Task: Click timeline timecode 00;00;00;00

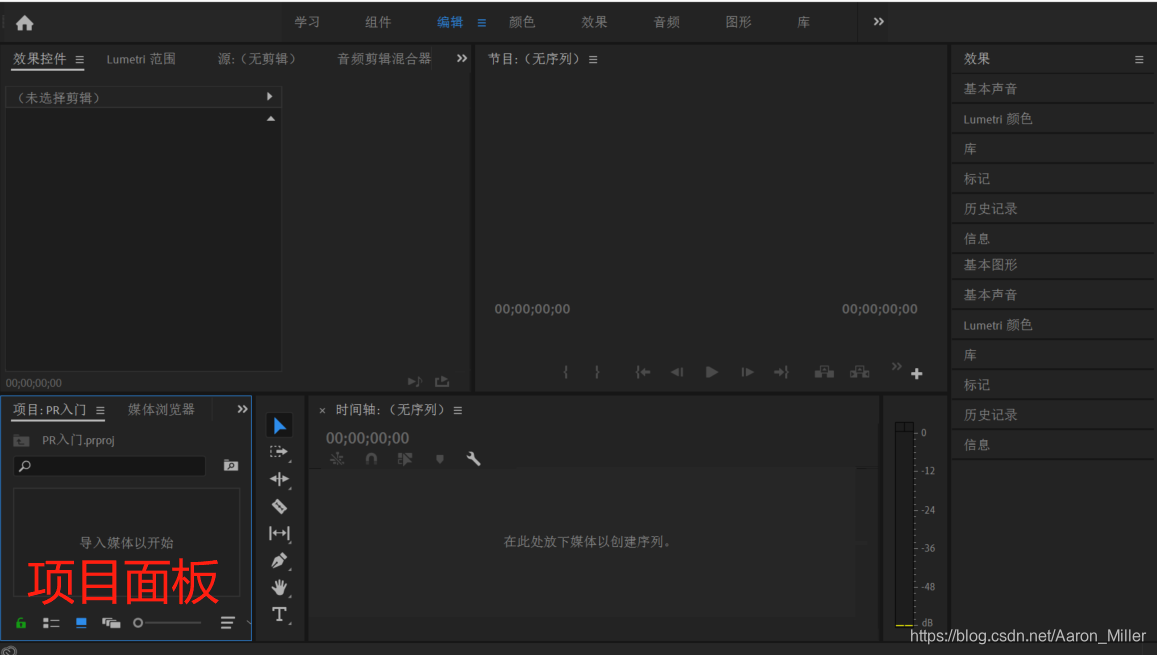Action: (367, 438)
